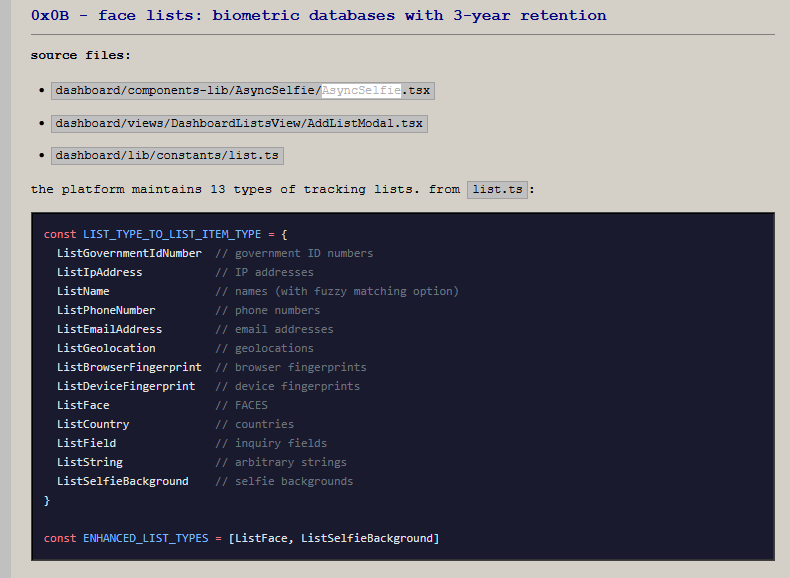Click ListString entry
This screenshot has width=790, height=578.
point(90,462)
